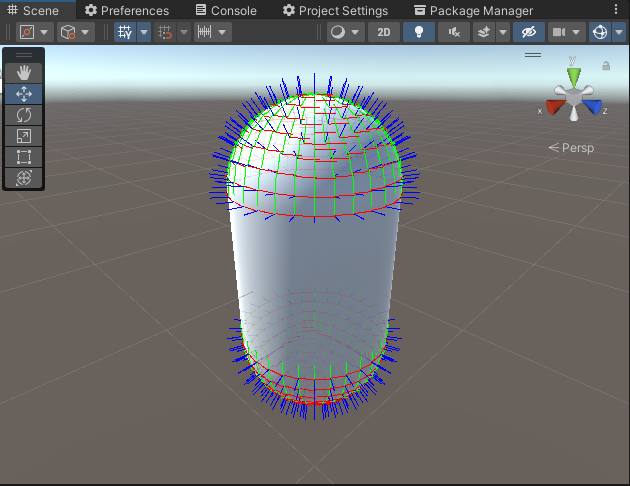Screen dimensions: 630x486
Task: Open the increment snapping dropdown arrow
Action: [222, 32]
